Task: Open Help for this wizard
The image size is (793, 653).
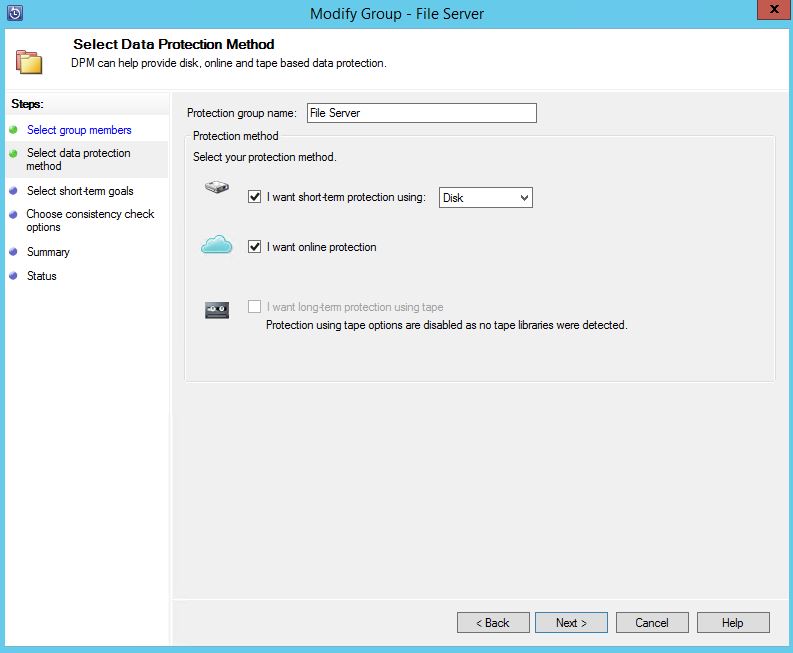Action: tap(733, 623)
